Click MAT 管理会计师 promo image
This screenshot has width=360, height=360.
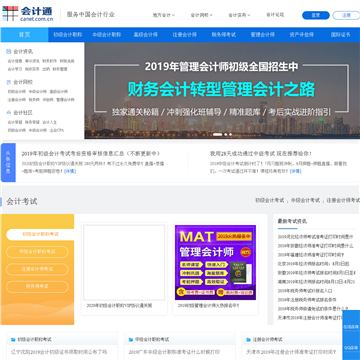(215, 263)
